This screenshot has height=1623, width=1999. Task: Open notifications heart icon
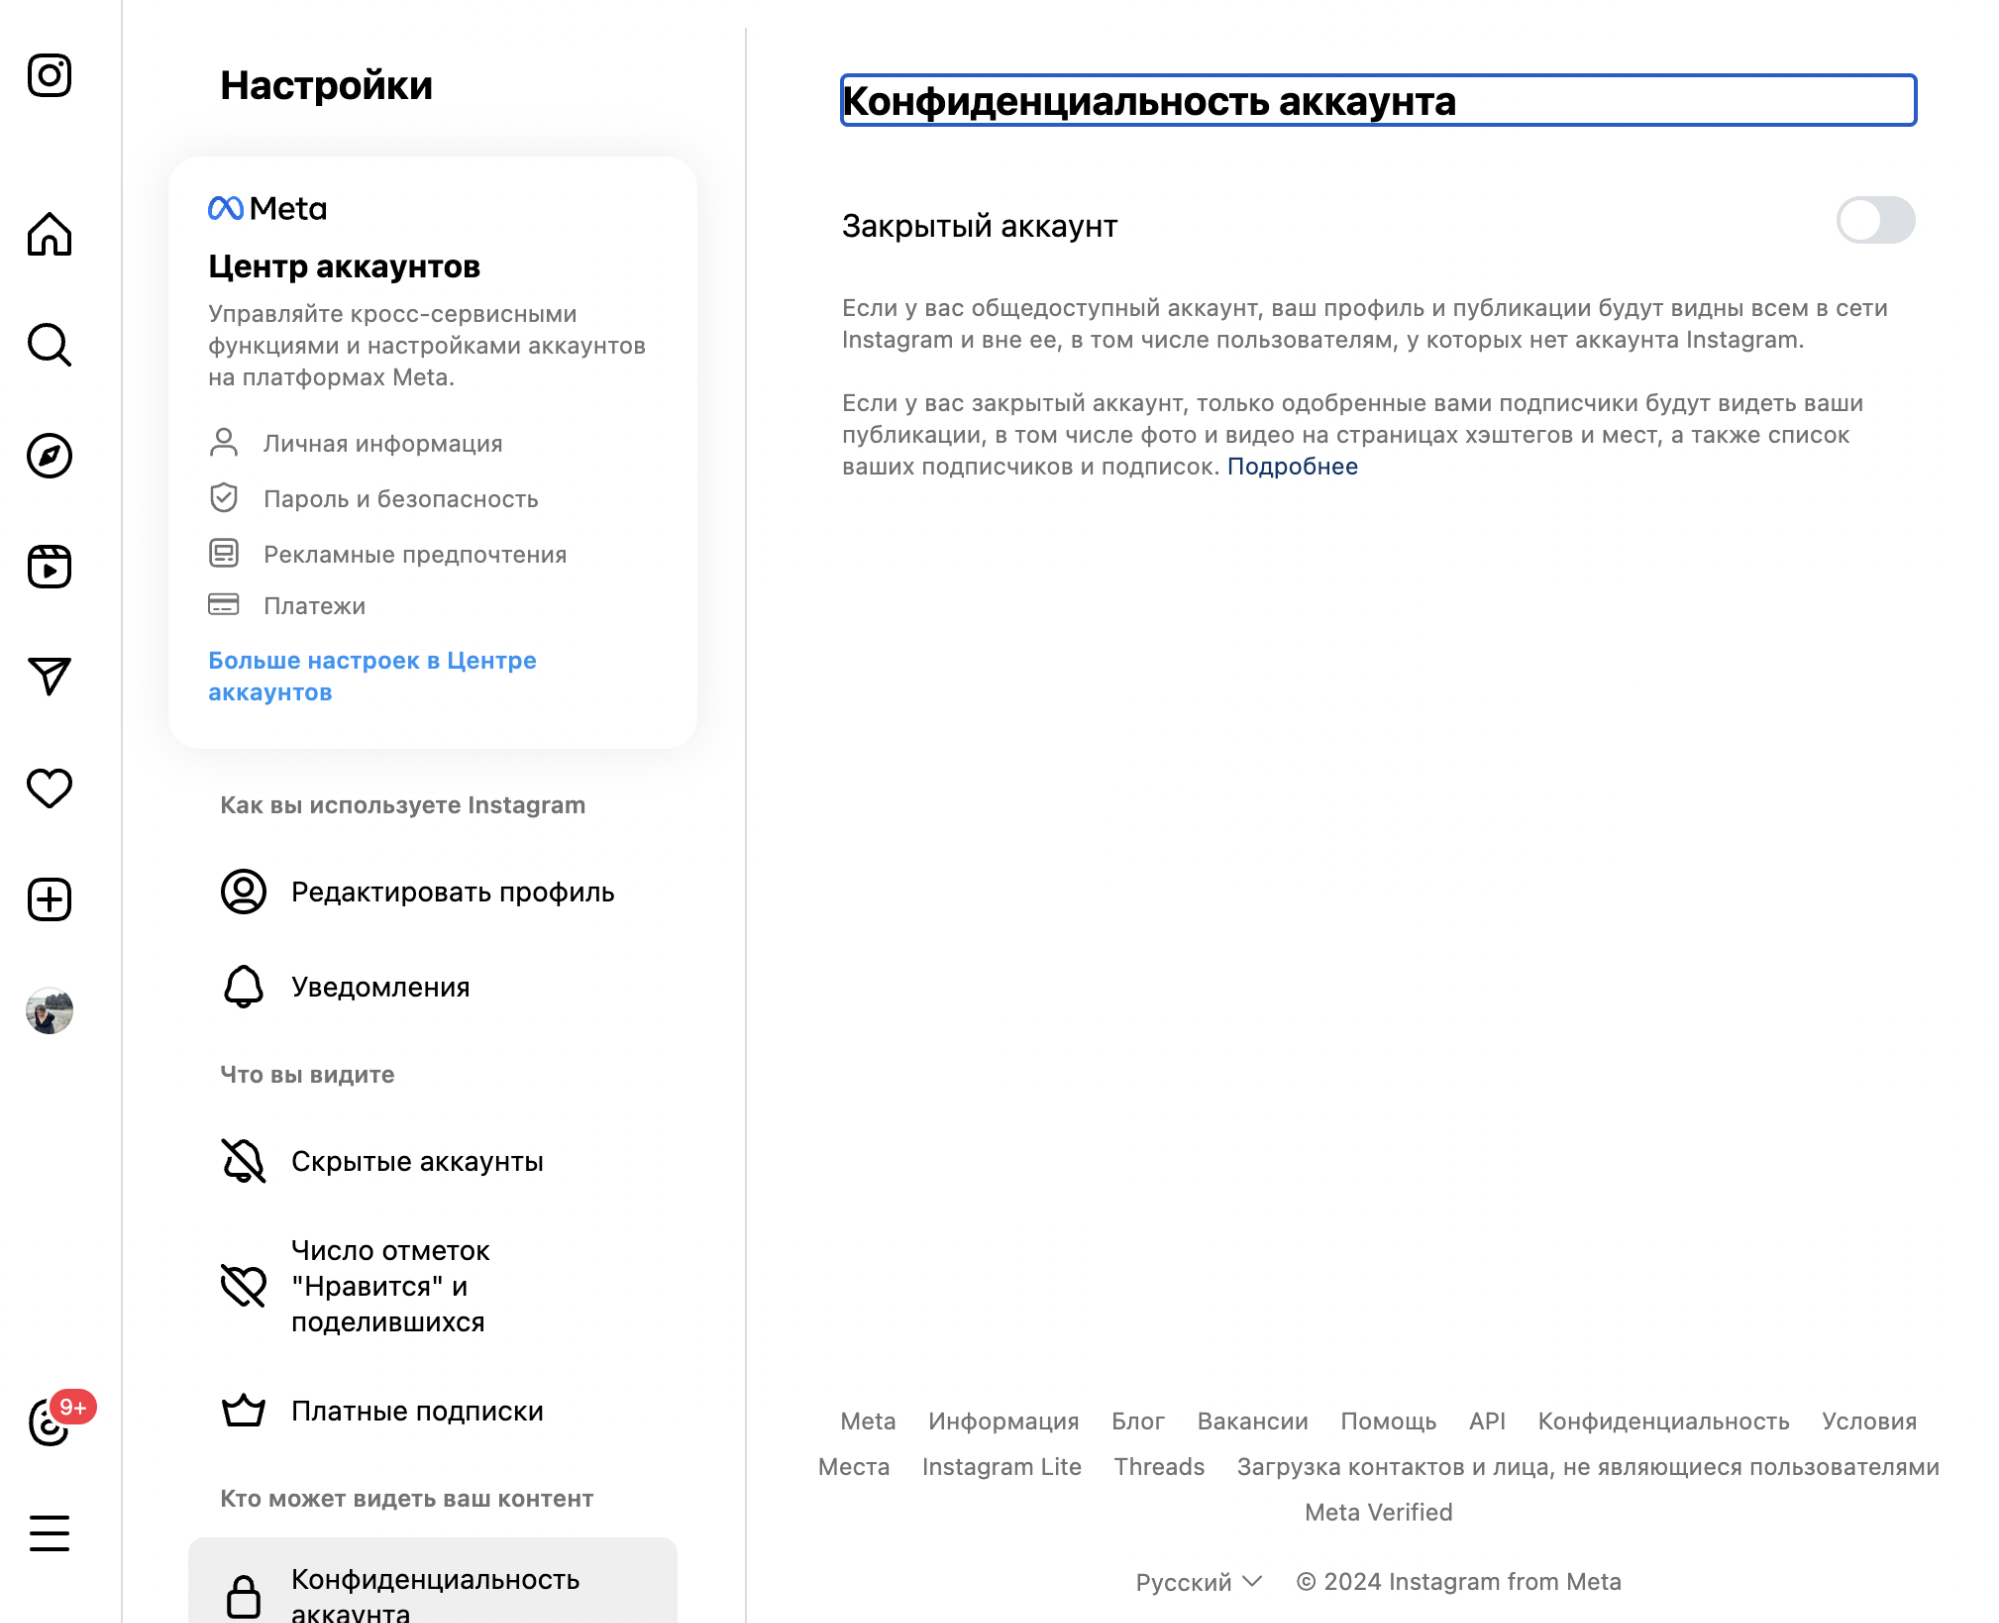49,788
